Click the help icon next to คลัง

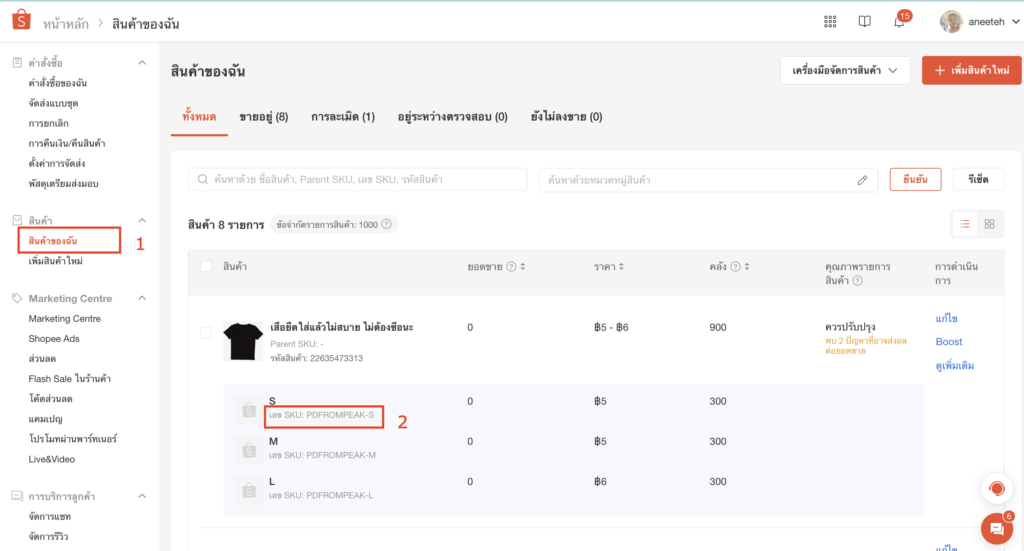click(735, 266)
